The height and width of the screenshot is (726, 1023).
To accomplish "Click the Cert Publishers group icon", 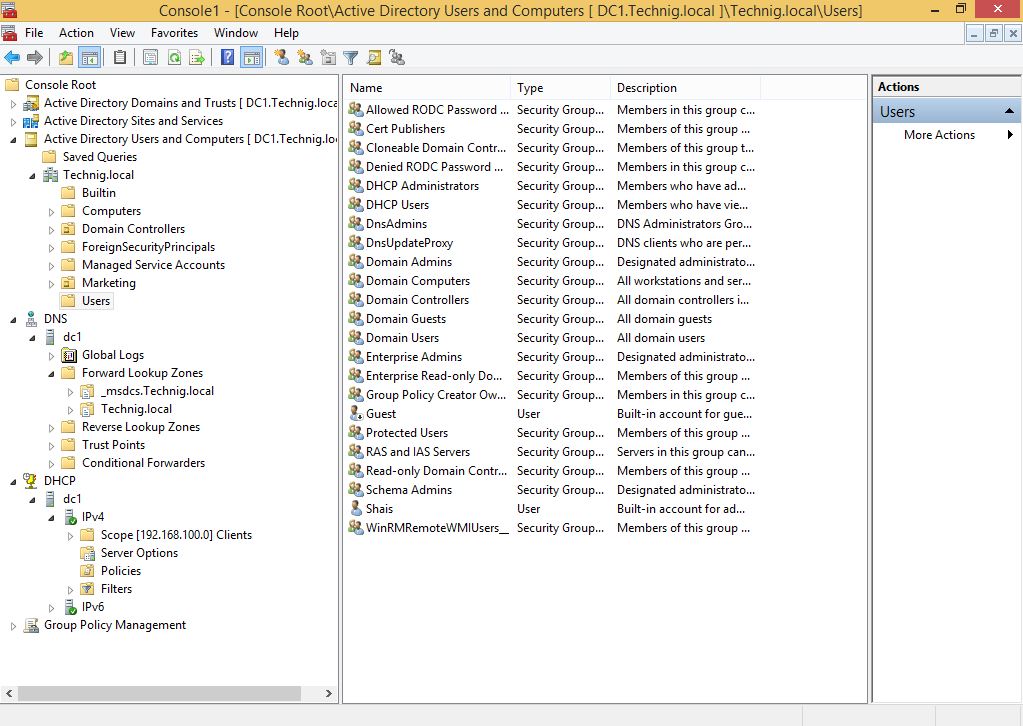I will coord(356,129).
